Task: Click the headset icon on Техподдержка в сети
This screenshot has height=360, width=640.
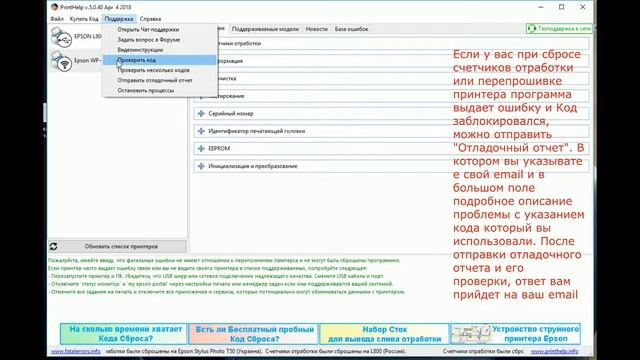Action: (x=531, y=29)
